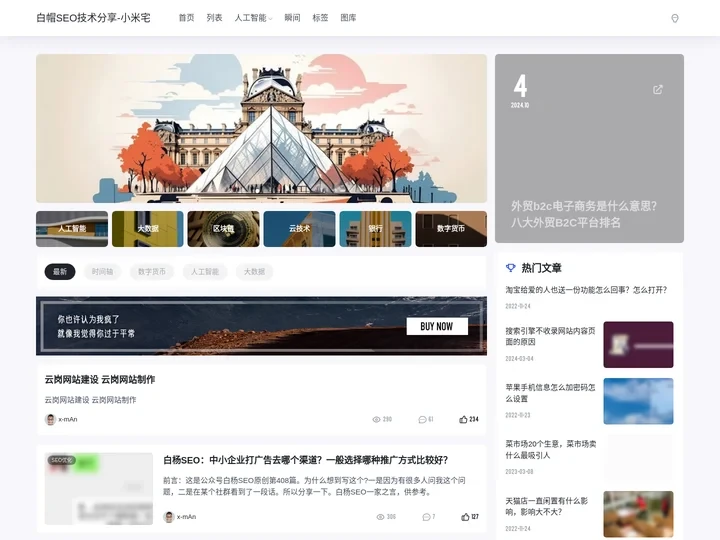Click the 白杨SEO post cover image
This screenshot has width=720, height=540.
[x=99, y=489]
